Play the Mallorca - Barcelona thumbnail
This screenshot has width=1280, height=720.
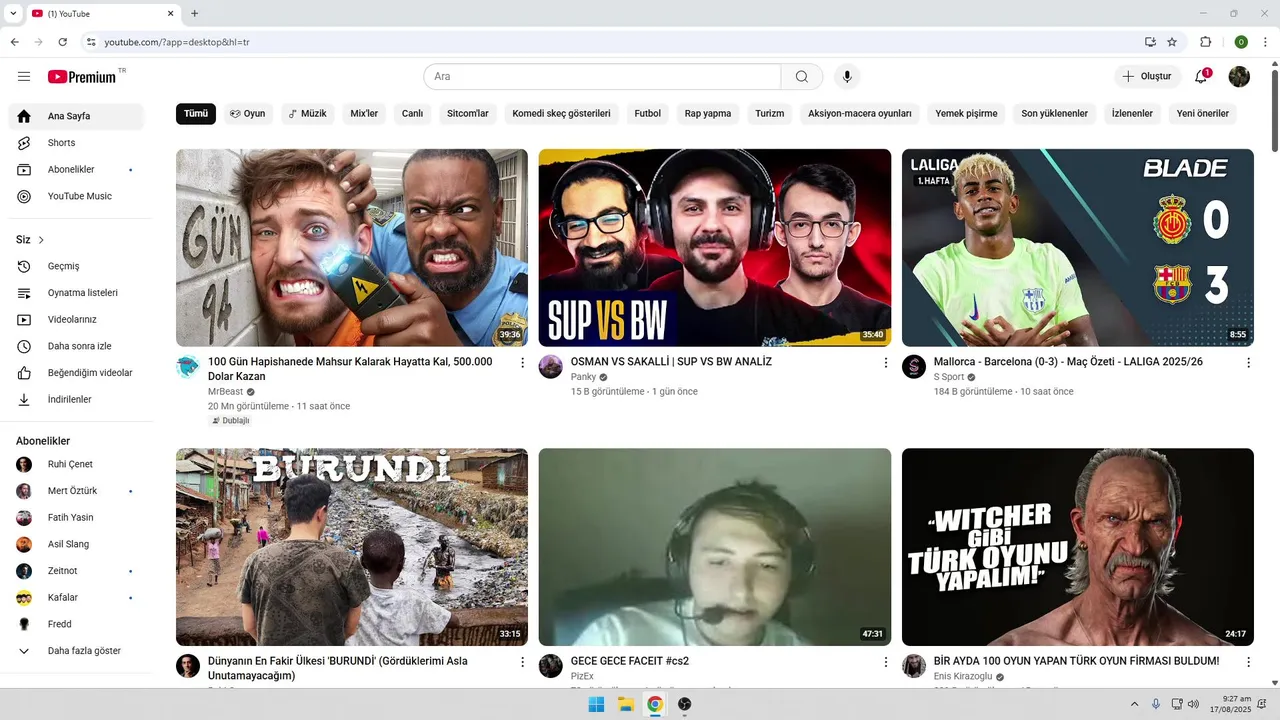1078,248
